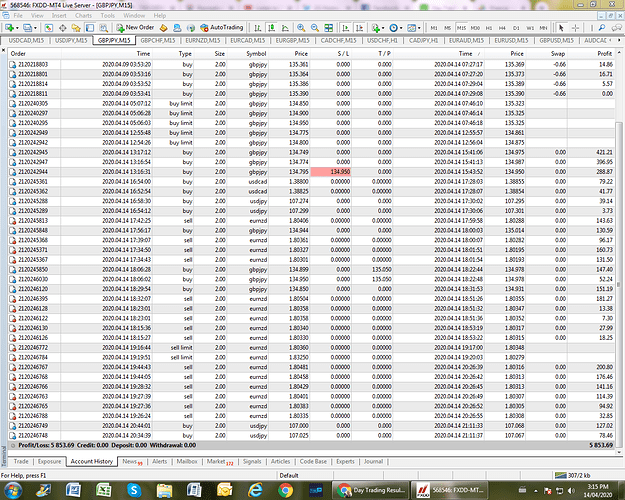Open Excel from the taskbar

tap(103, 490)
